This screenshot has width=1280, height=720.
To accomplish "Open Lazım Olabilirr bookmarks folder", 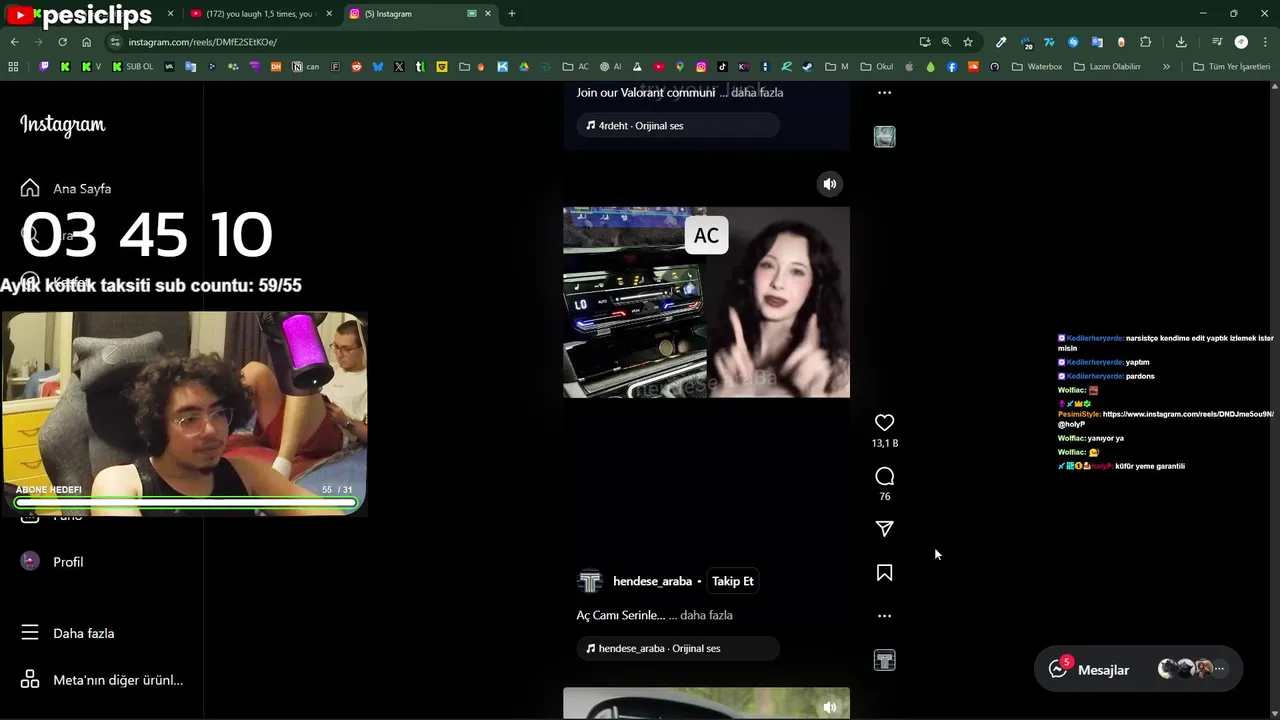I will coord(1107,67).
